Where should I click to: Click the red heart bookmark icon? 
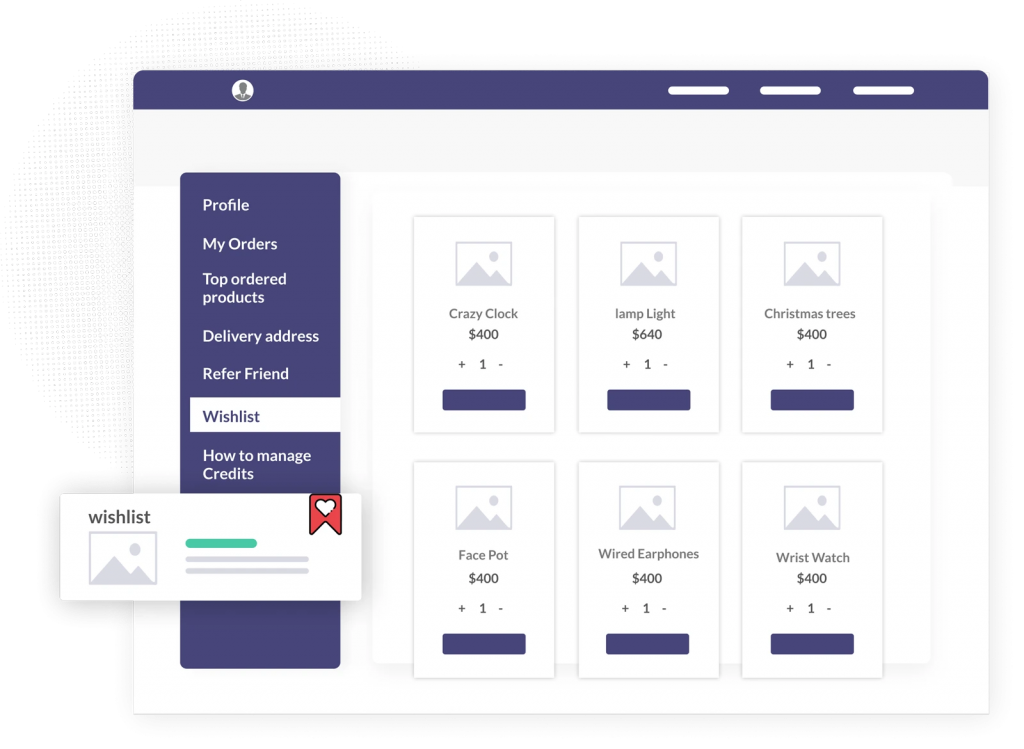point(325,514)
